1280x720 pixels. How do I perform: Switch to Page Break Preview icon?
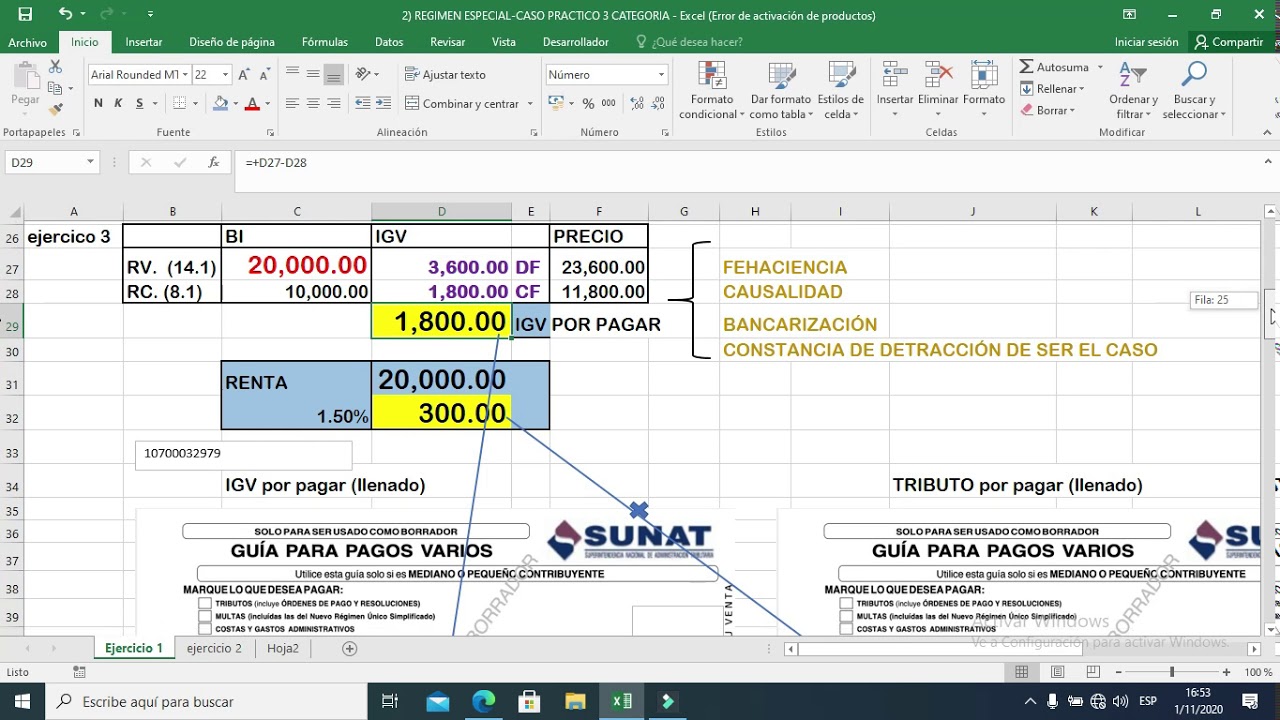pyautogui.click(x=1093, y=673)
